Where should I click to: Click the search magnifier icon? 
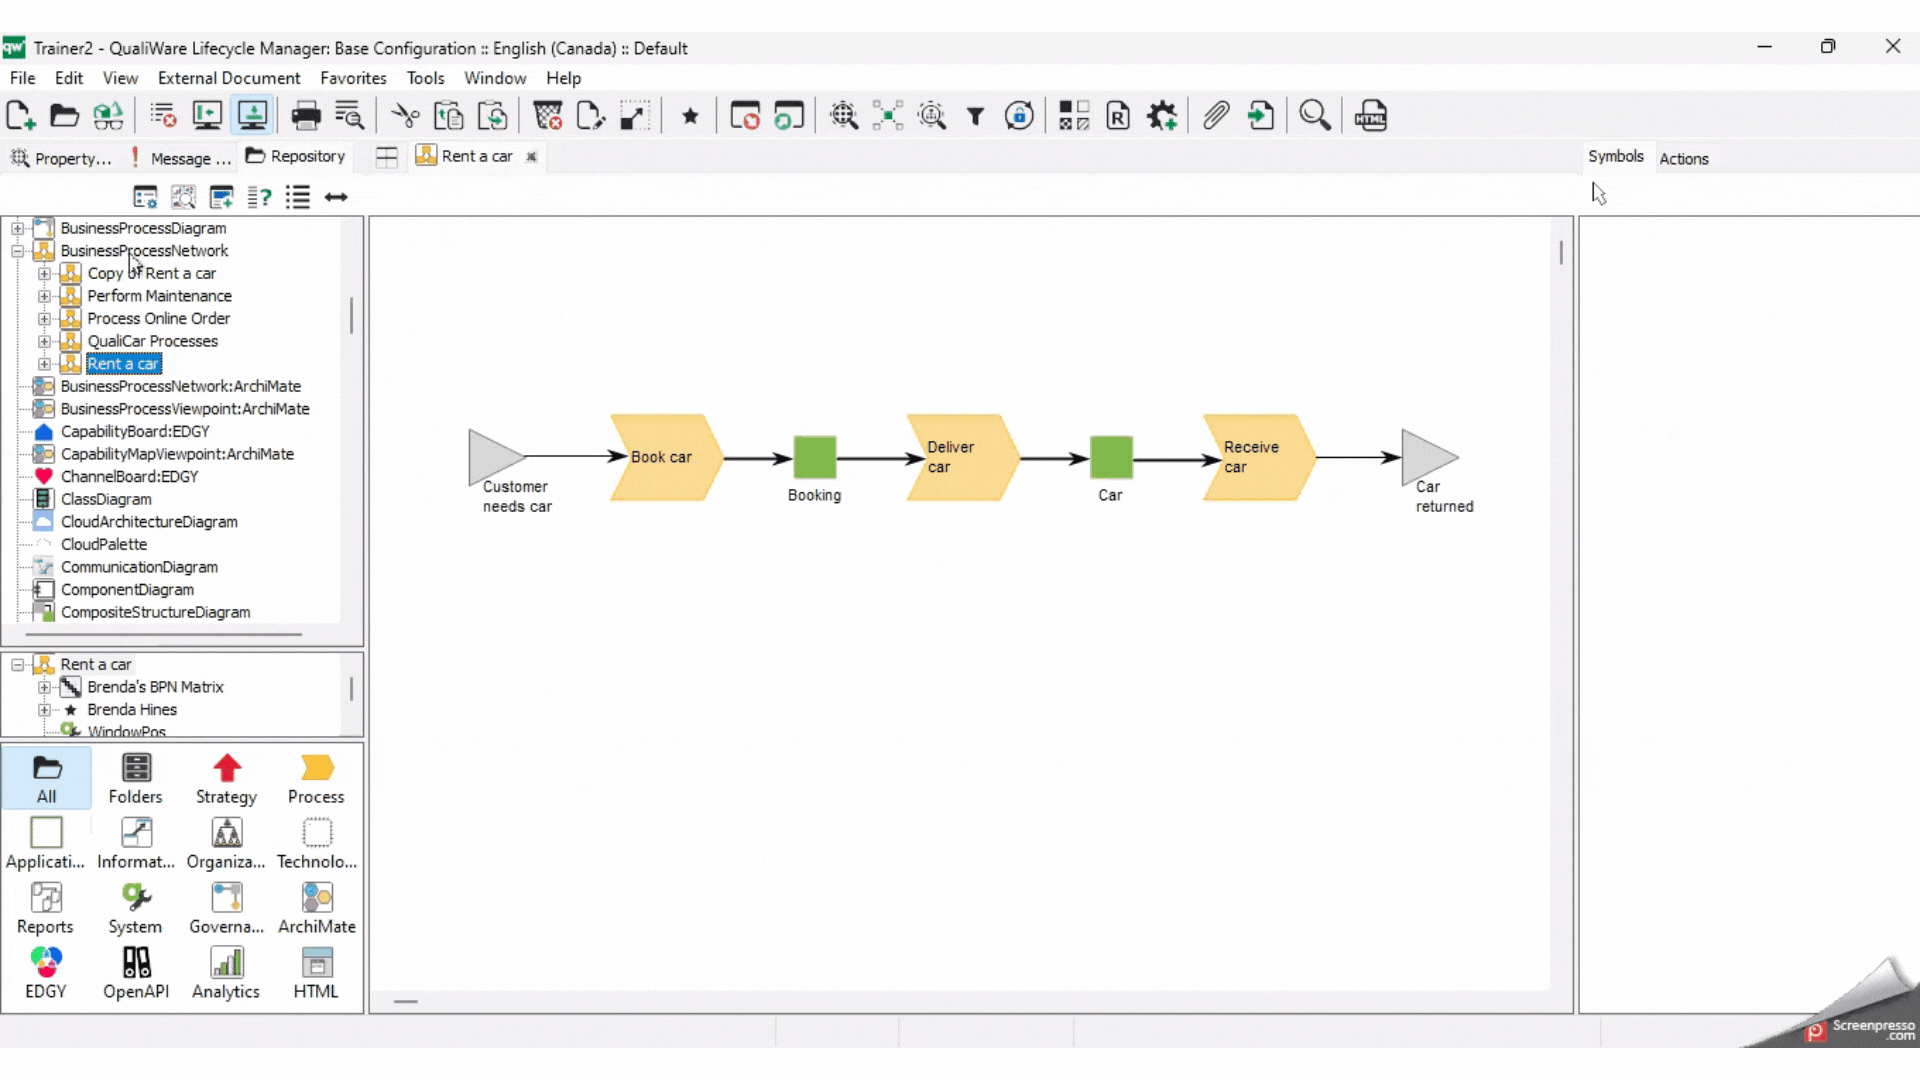[1314, 115]
